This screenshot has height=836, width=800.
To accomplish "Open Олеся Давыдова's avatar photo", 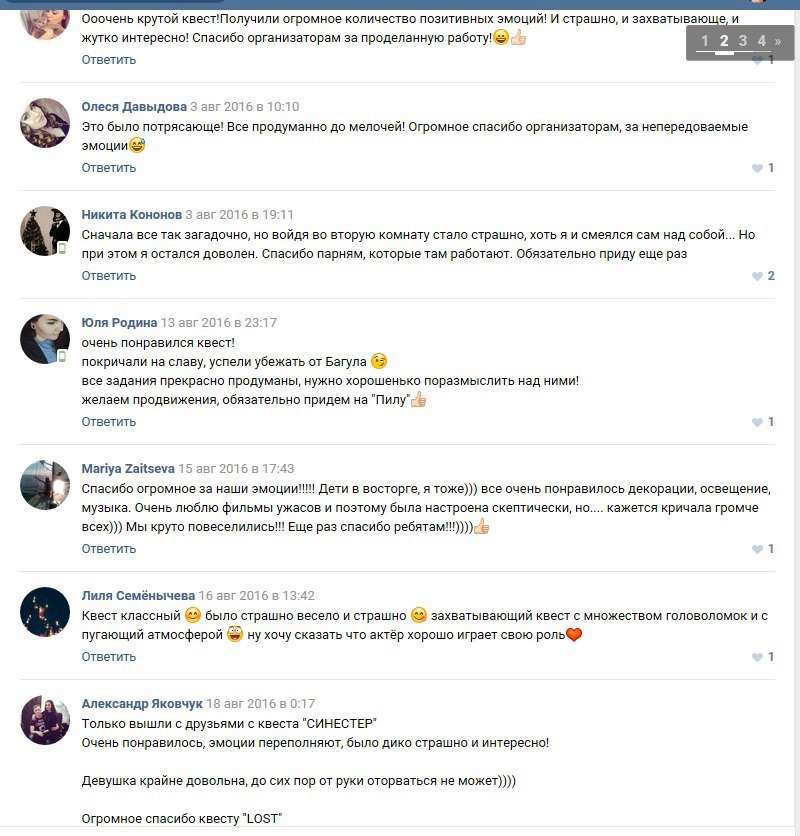I will pyautogui.click(x=45, y=123).
